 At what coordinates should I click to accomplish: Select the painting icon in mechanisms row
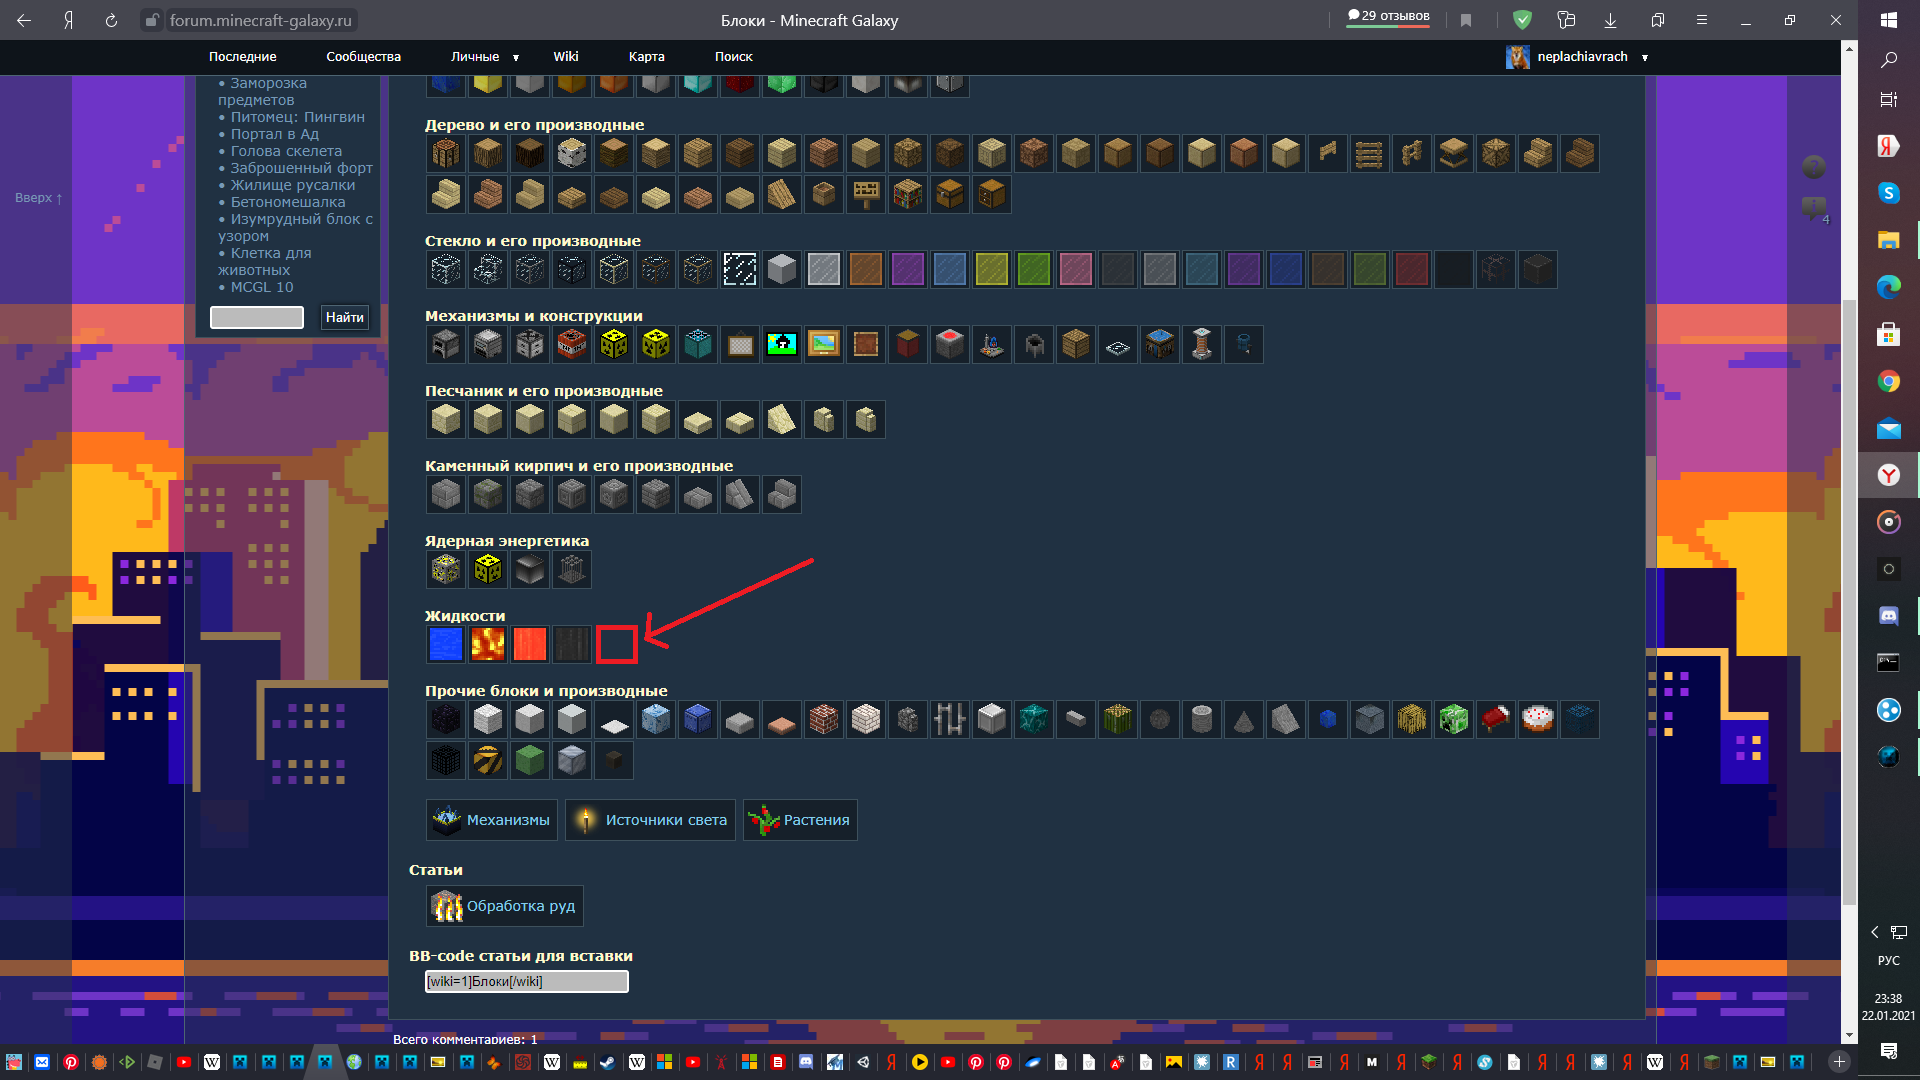(x=824, y=345)
